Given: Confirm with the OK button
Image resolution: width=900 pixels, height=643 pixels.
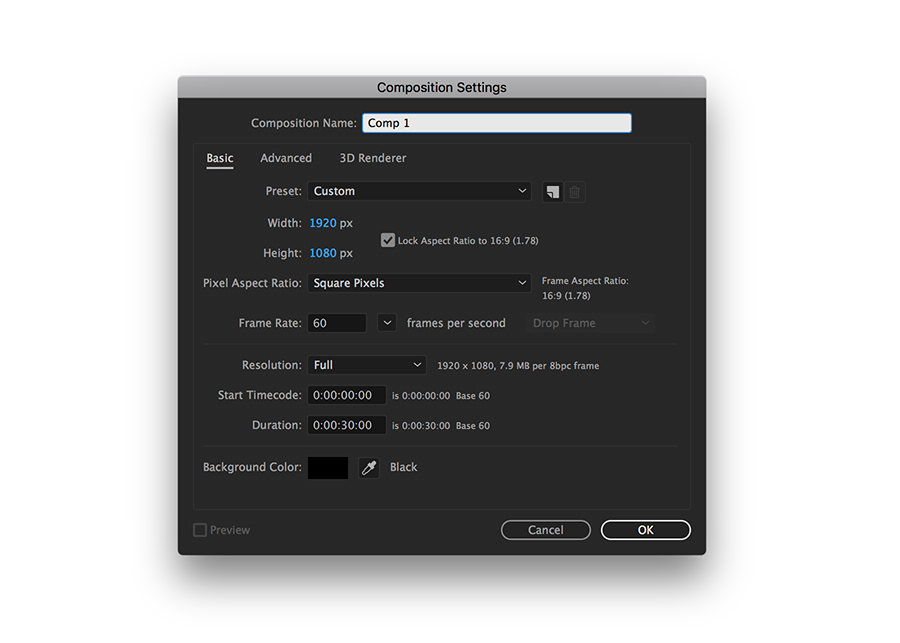Looking at the screenshot, I should click(646, 530).
